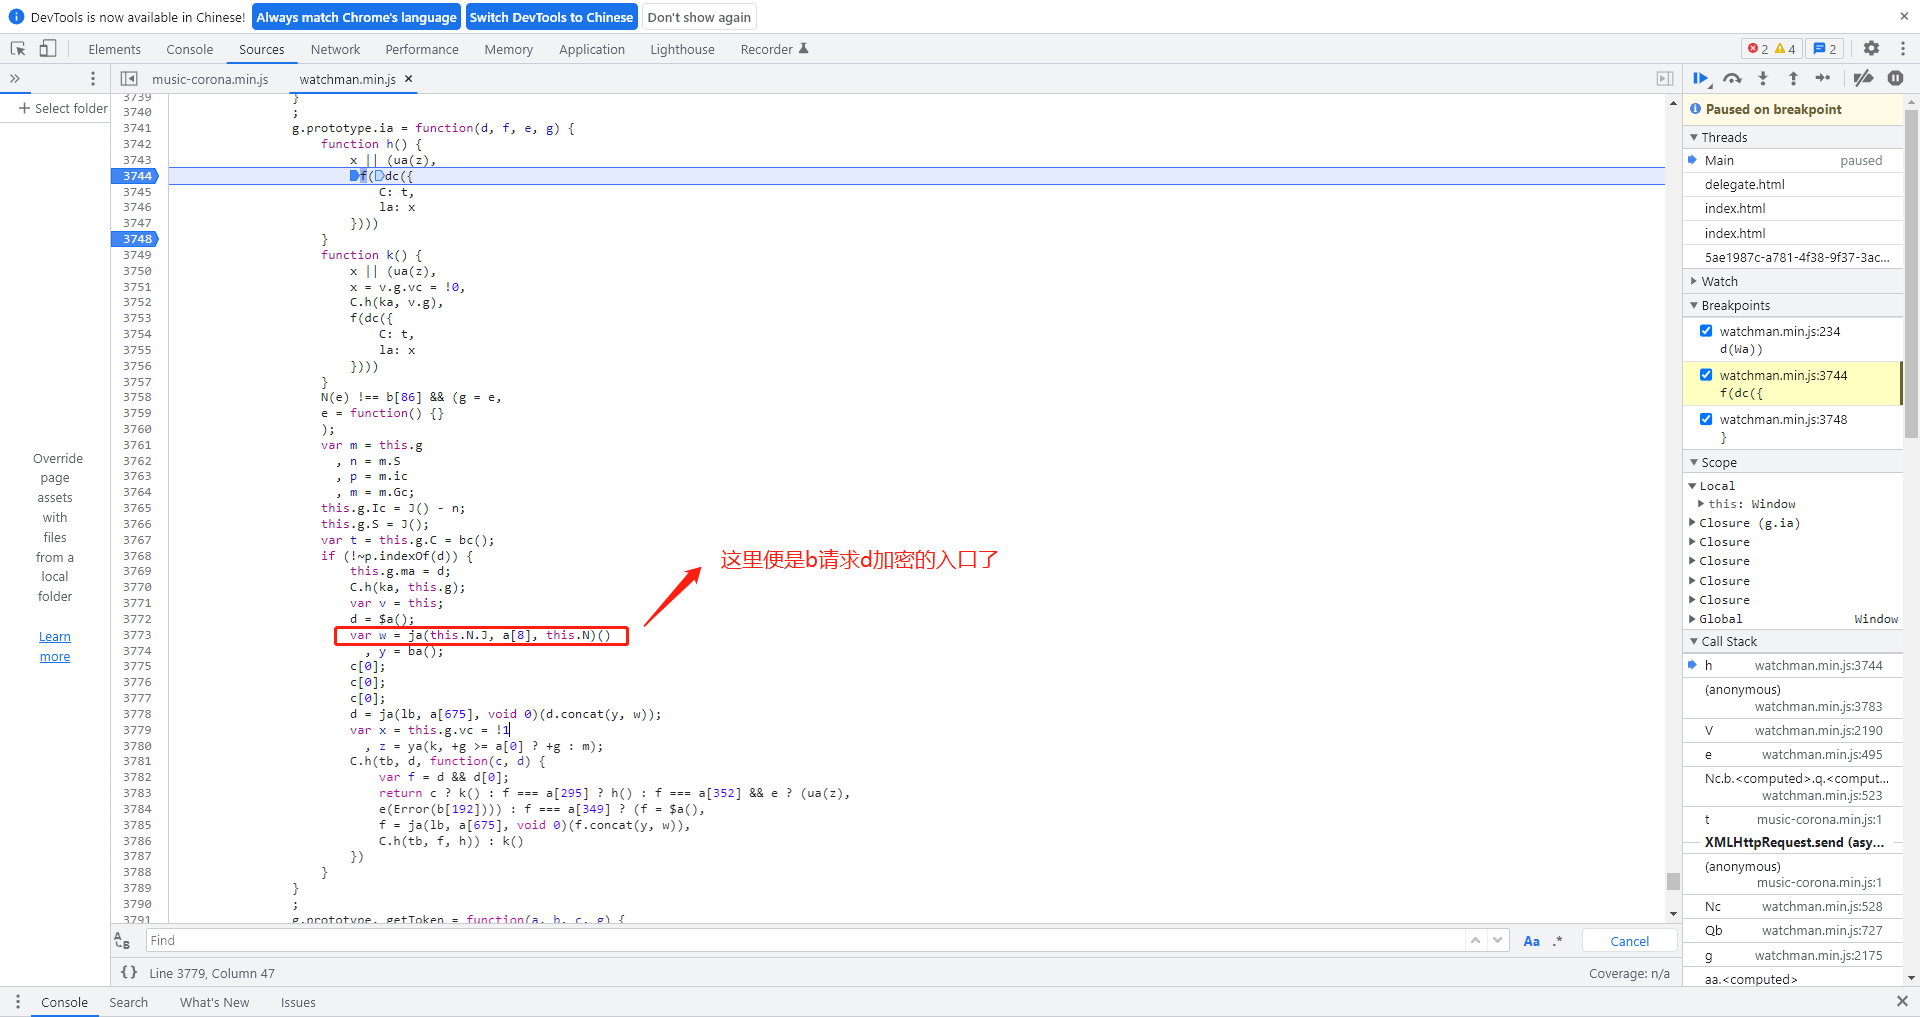Open DevTools settings gear
1920x1017 pixels.
coord(1871,49)
